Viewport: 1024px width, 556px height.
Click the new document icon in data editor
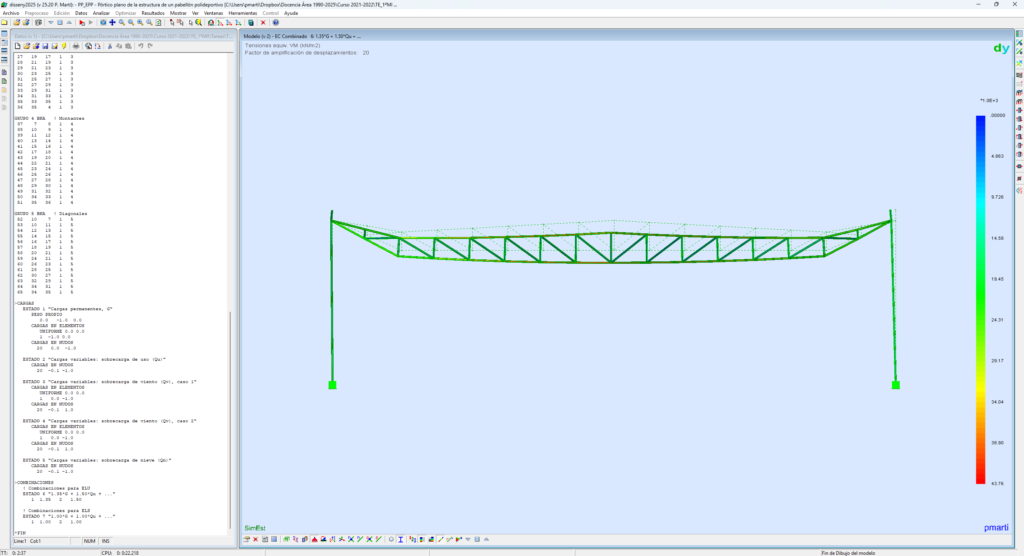point(17,46)
